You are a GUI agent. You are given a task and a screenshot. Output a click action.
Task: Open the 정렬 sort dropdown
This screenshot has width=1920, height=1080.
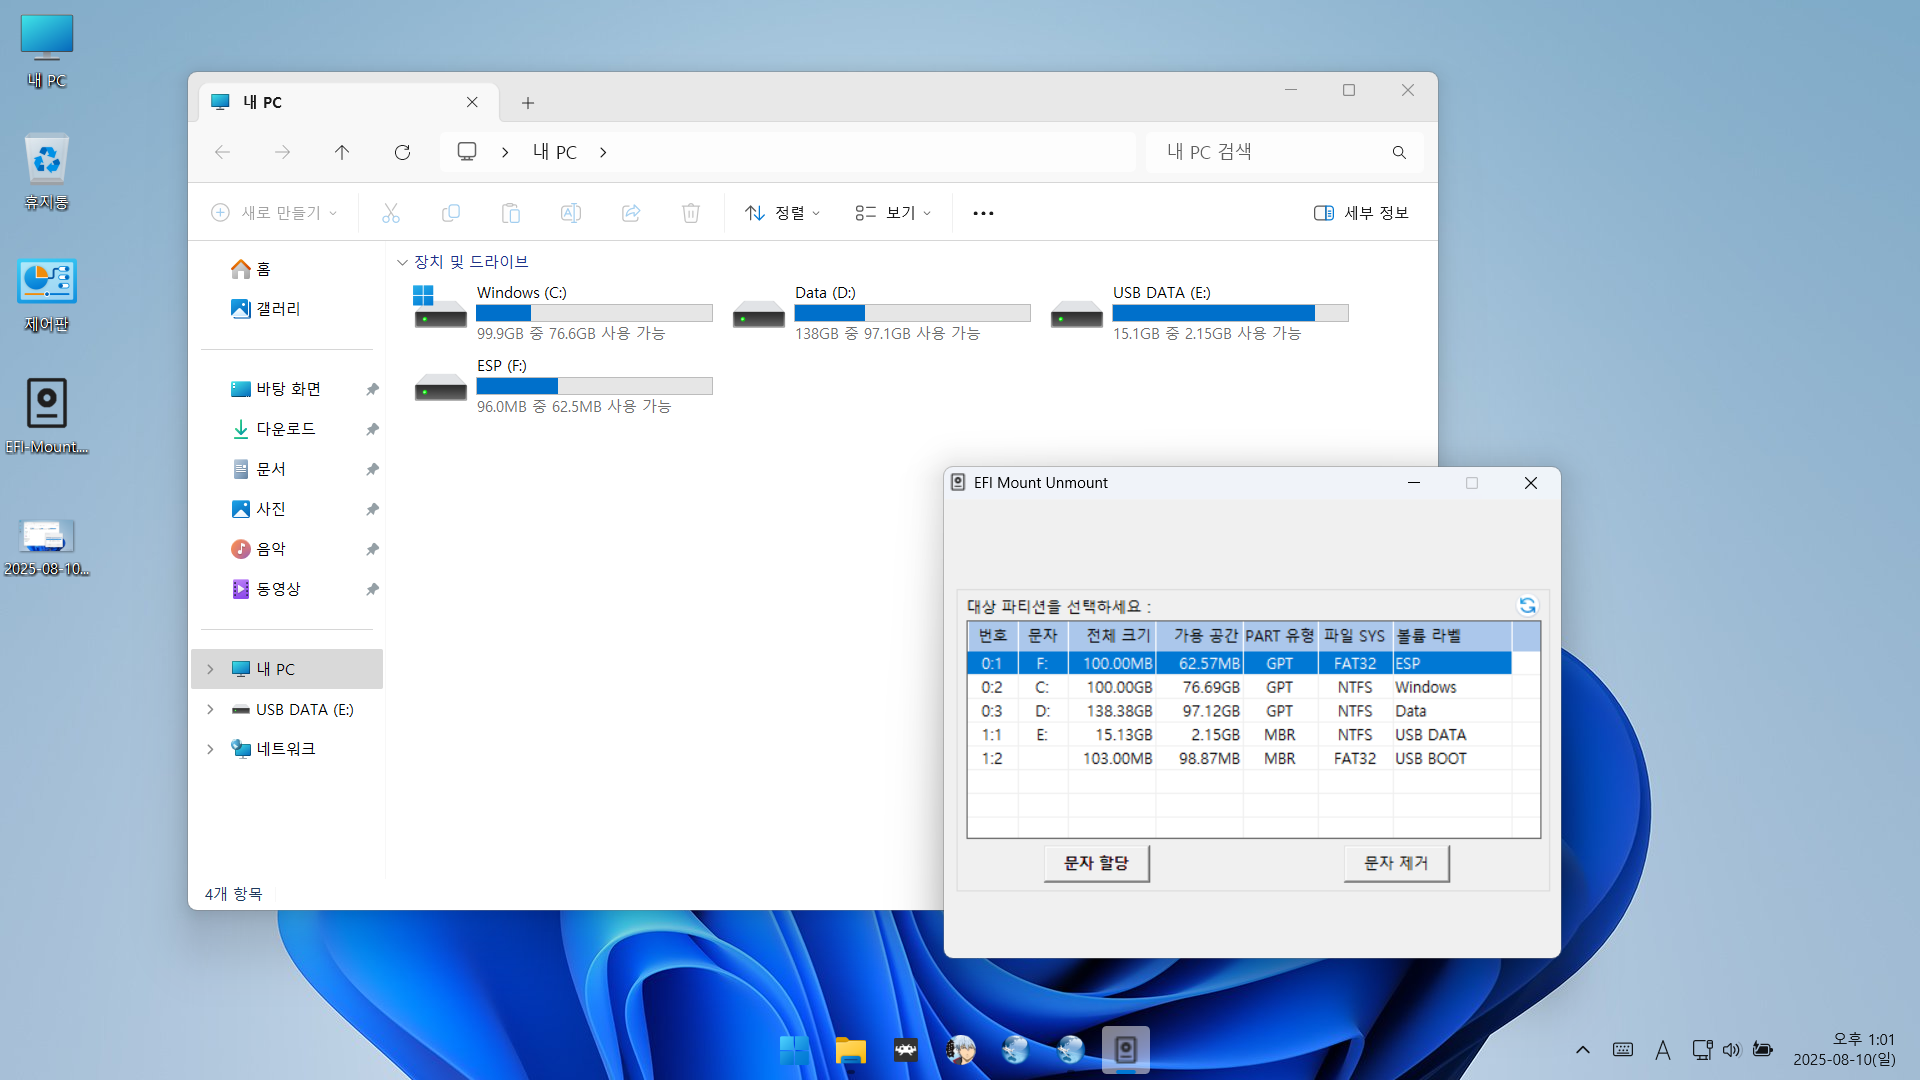(x=783, y=213)
